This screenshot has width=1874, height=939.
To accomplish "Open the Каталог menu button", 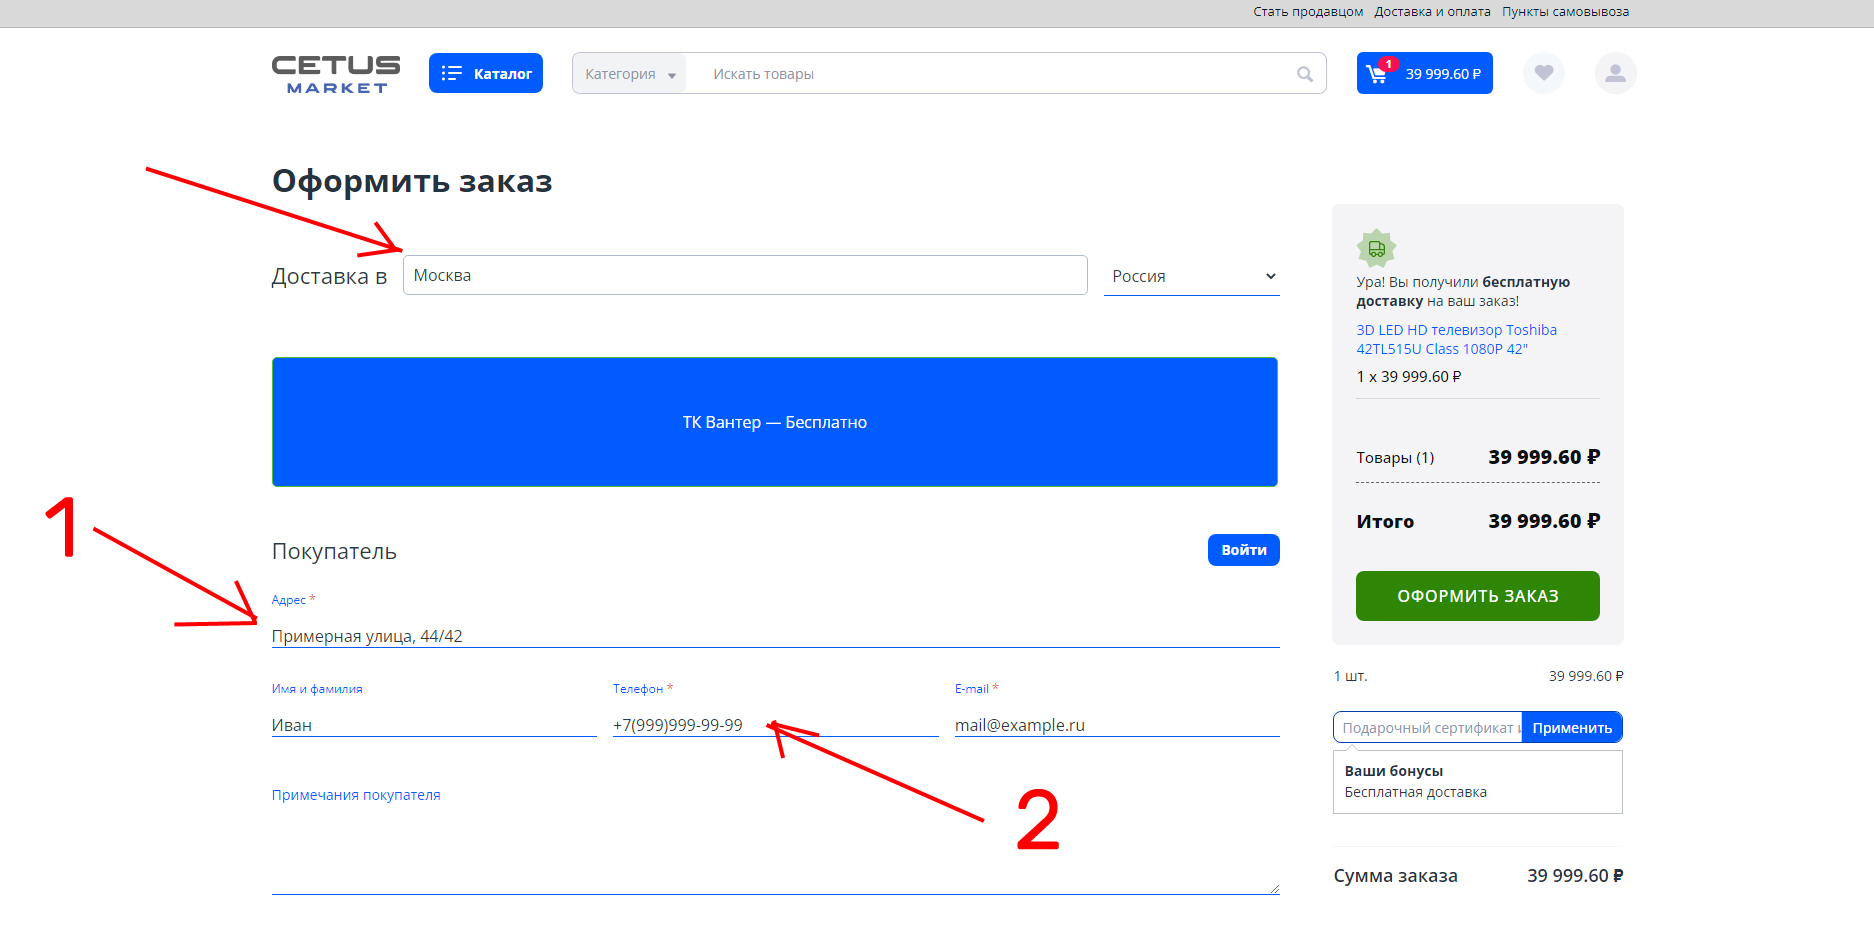I will tap(486, 73).
